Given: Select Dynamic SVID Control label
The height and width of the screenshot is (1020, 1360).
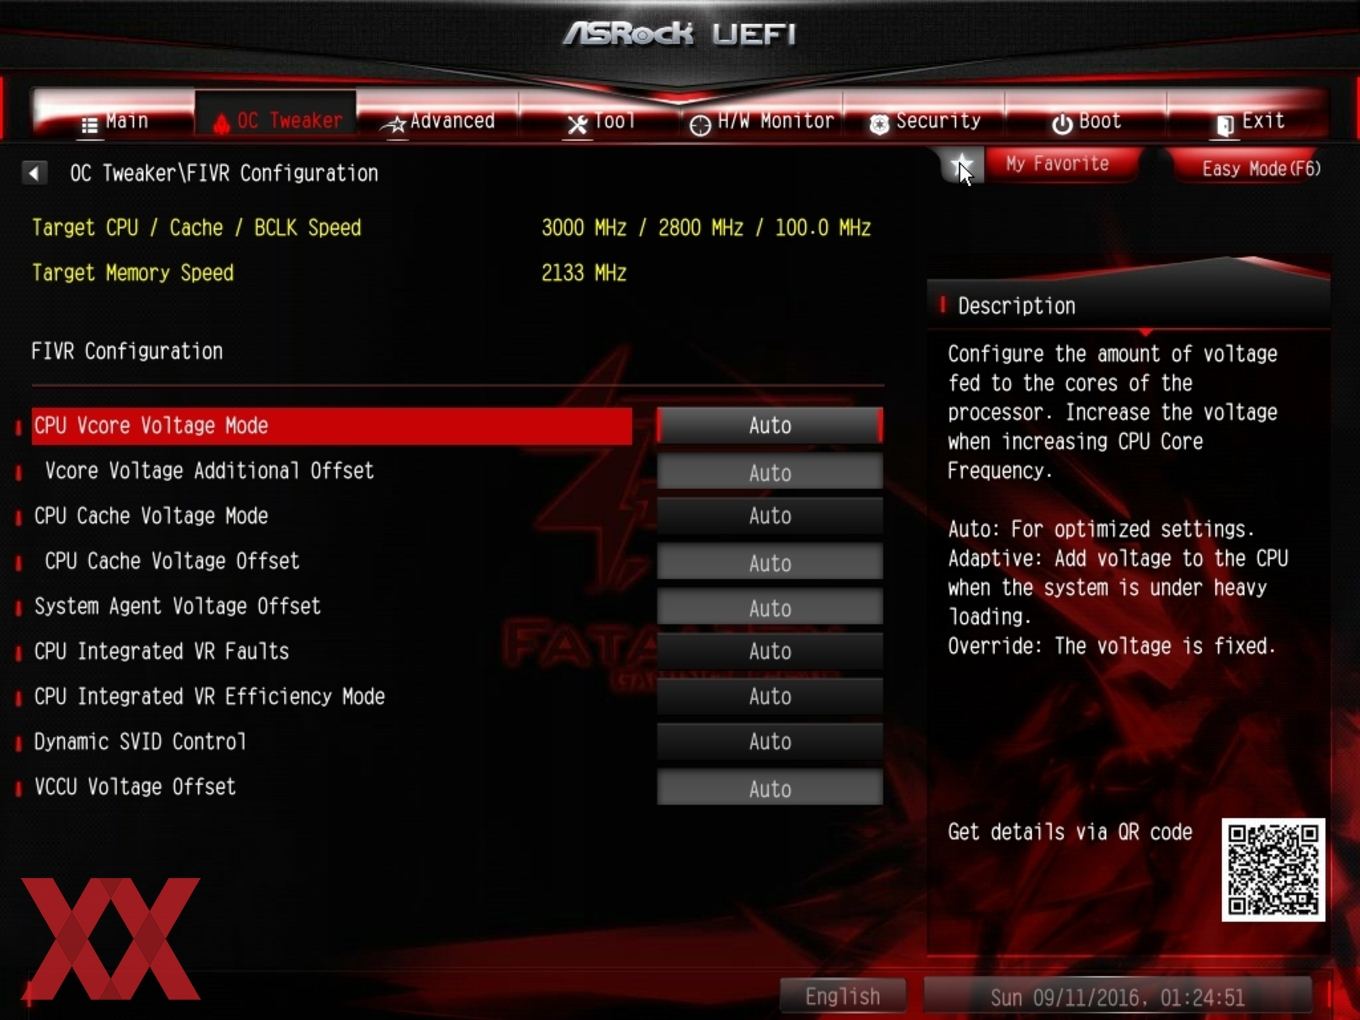Looking at the screenshot, I should tap(140, 741).
